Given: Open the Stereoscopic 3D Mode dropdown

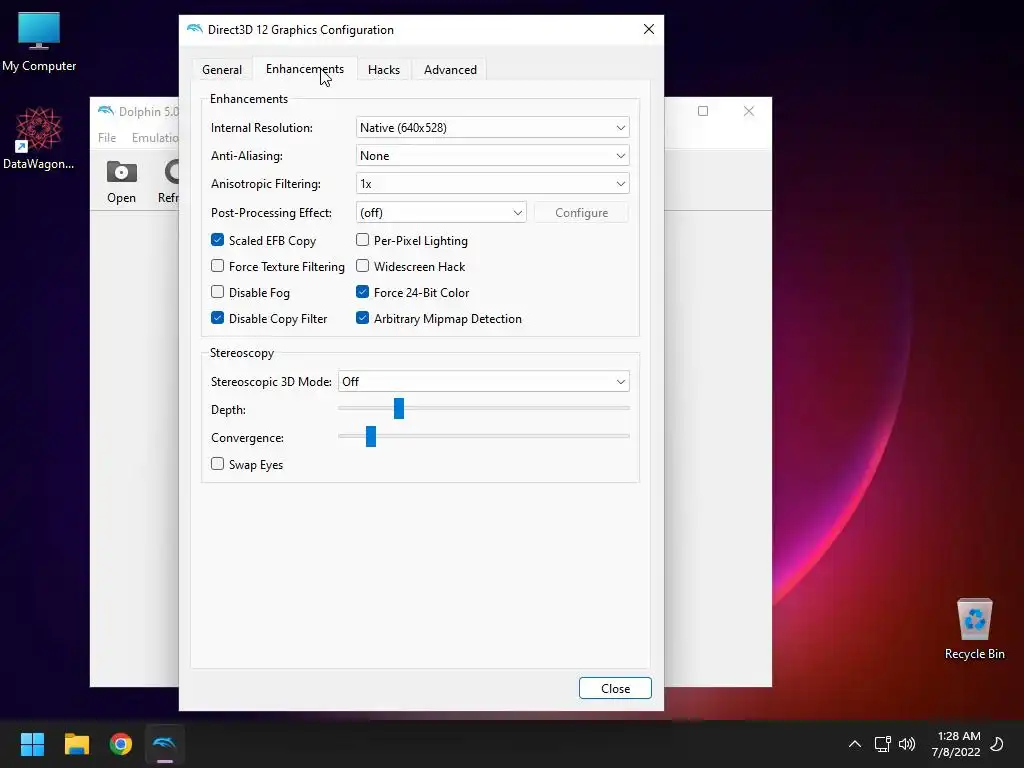Looking at the screenshot, I should tap(483, 381).
